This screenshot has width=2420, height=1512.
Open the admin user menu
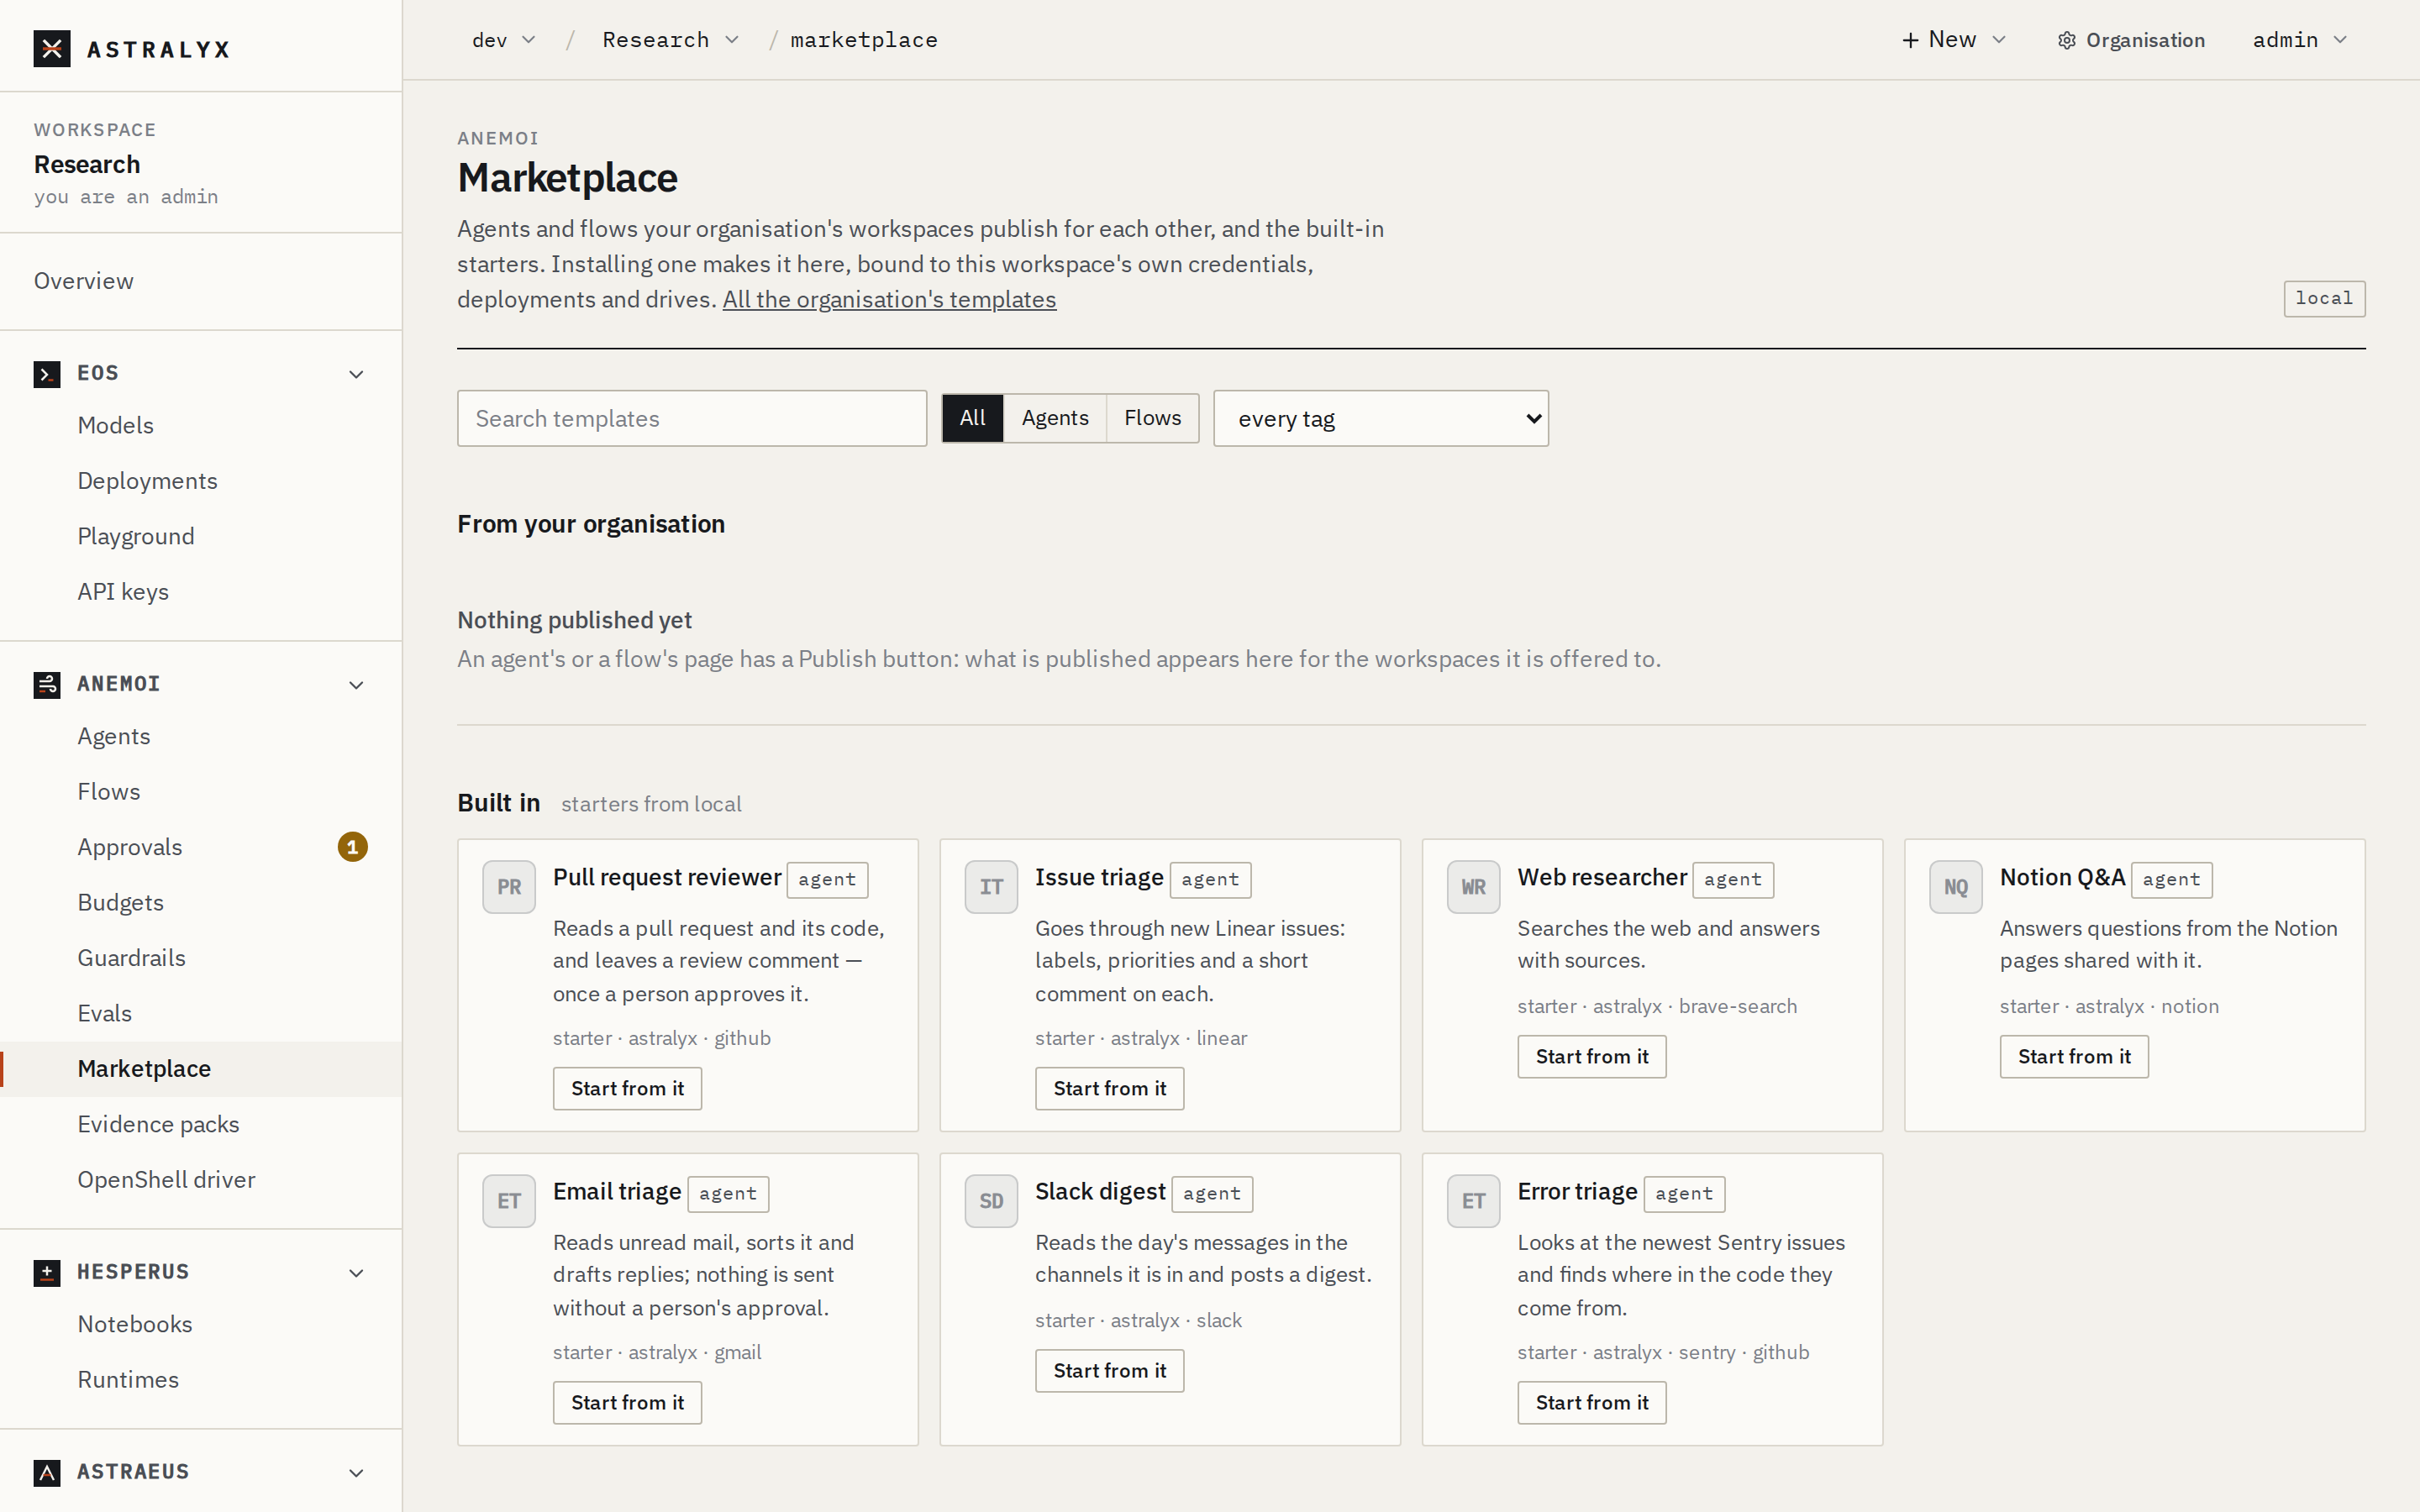click(2298, 40)
